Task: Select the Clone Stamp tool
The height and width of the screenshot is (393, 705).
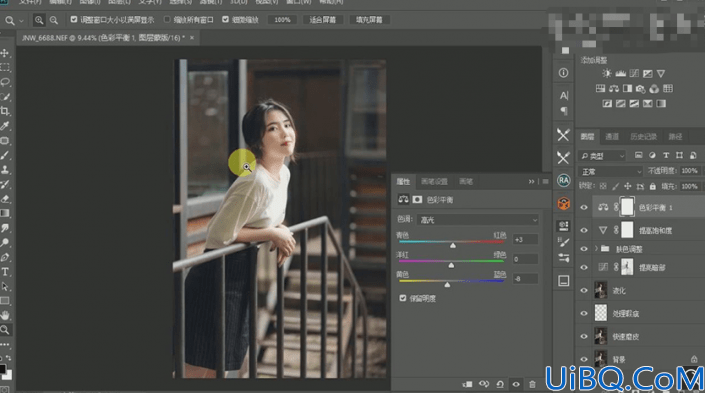Action: click(5, 170)
